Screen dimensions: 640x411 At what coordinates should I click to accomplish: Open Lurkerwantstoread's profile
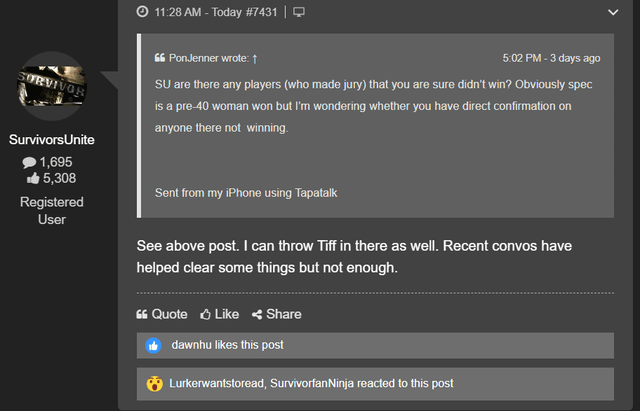point(217,383)
